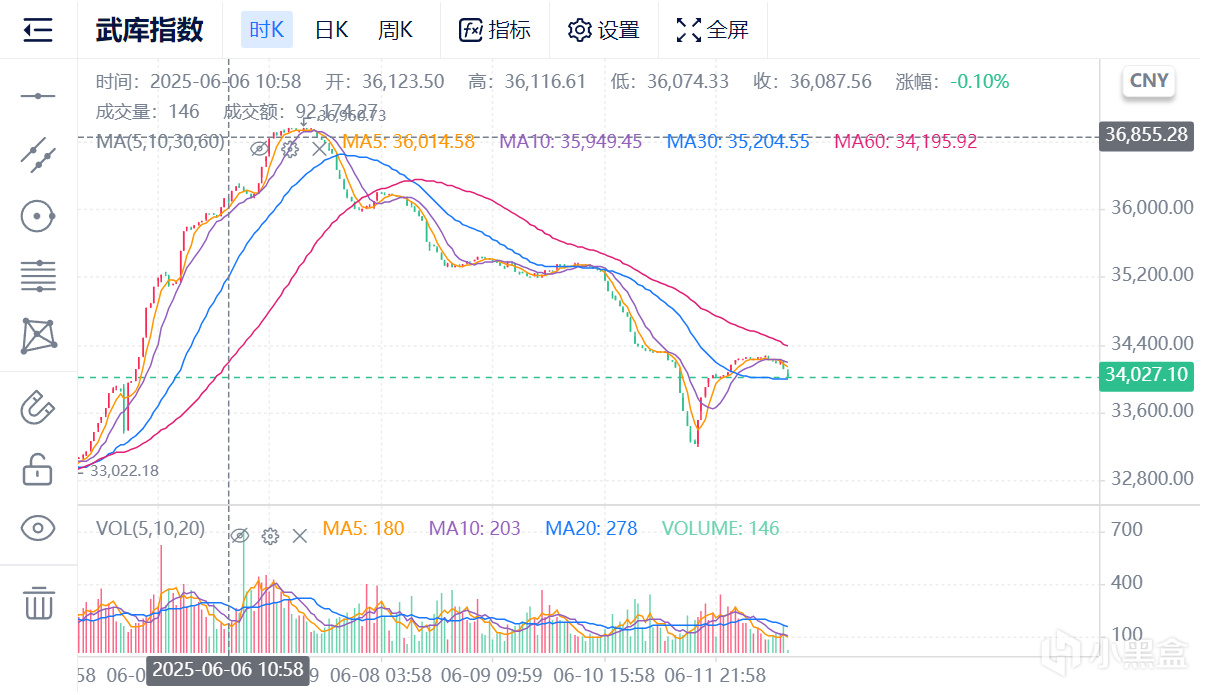This screenshot has height=695, width=1224.
Task: Select the horizontal line drawing tool
Action: point(38,96)
